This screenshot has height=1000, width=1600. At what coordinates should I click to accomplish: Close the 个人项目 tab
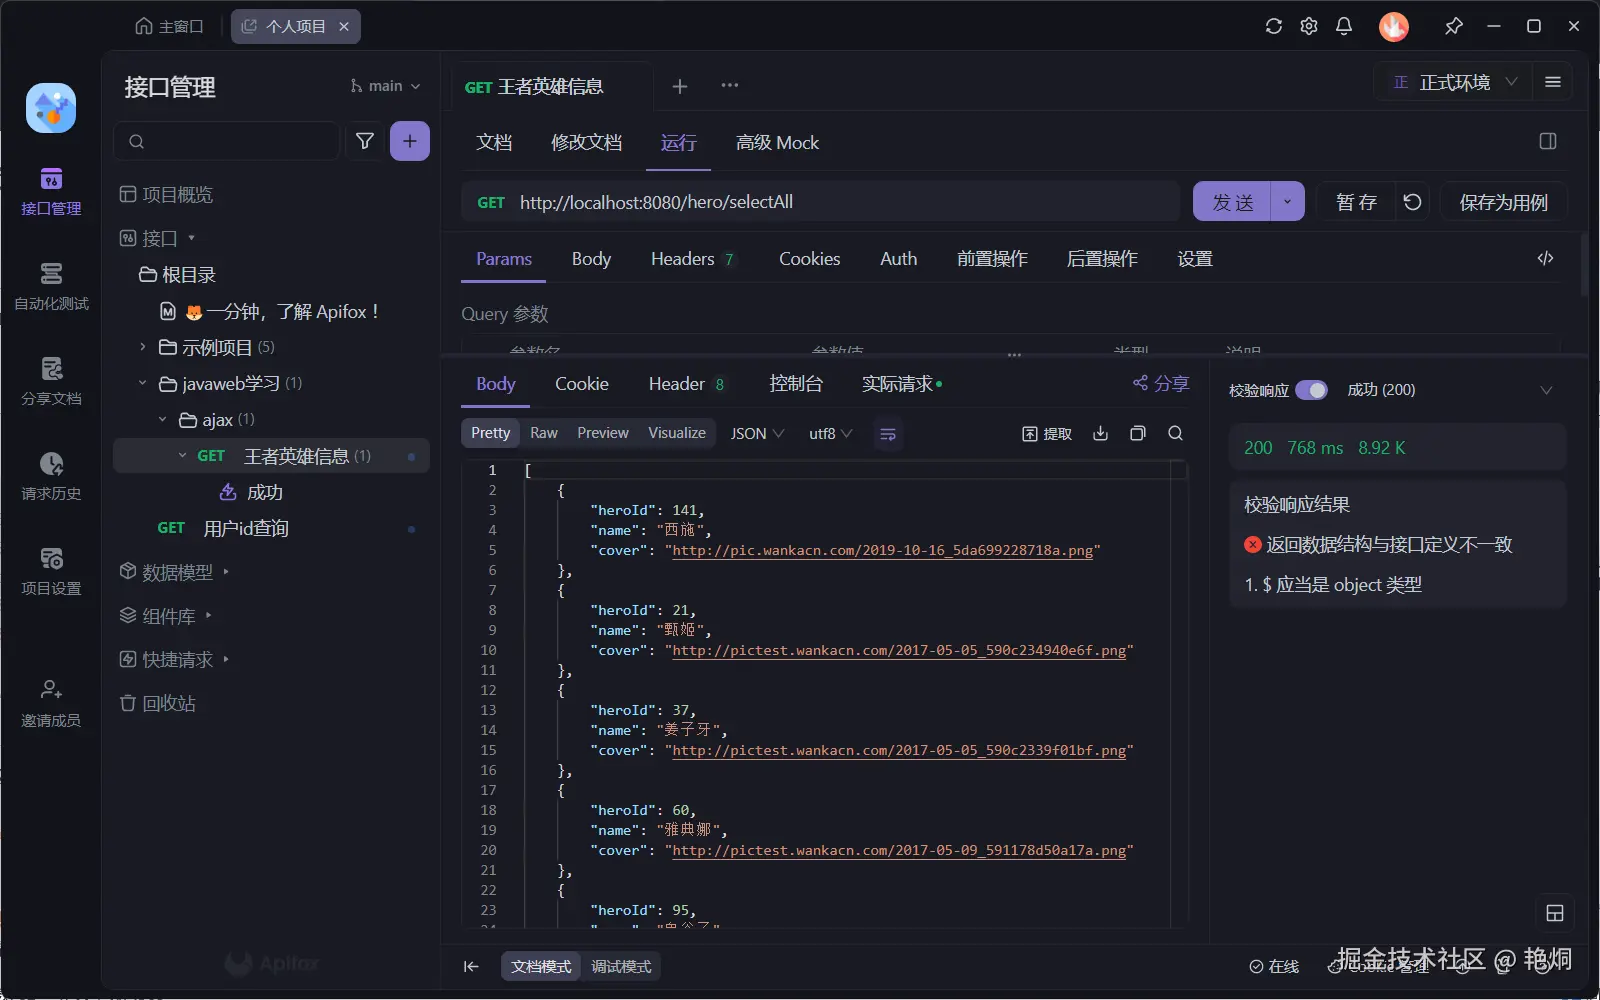(x=344, y=26)
